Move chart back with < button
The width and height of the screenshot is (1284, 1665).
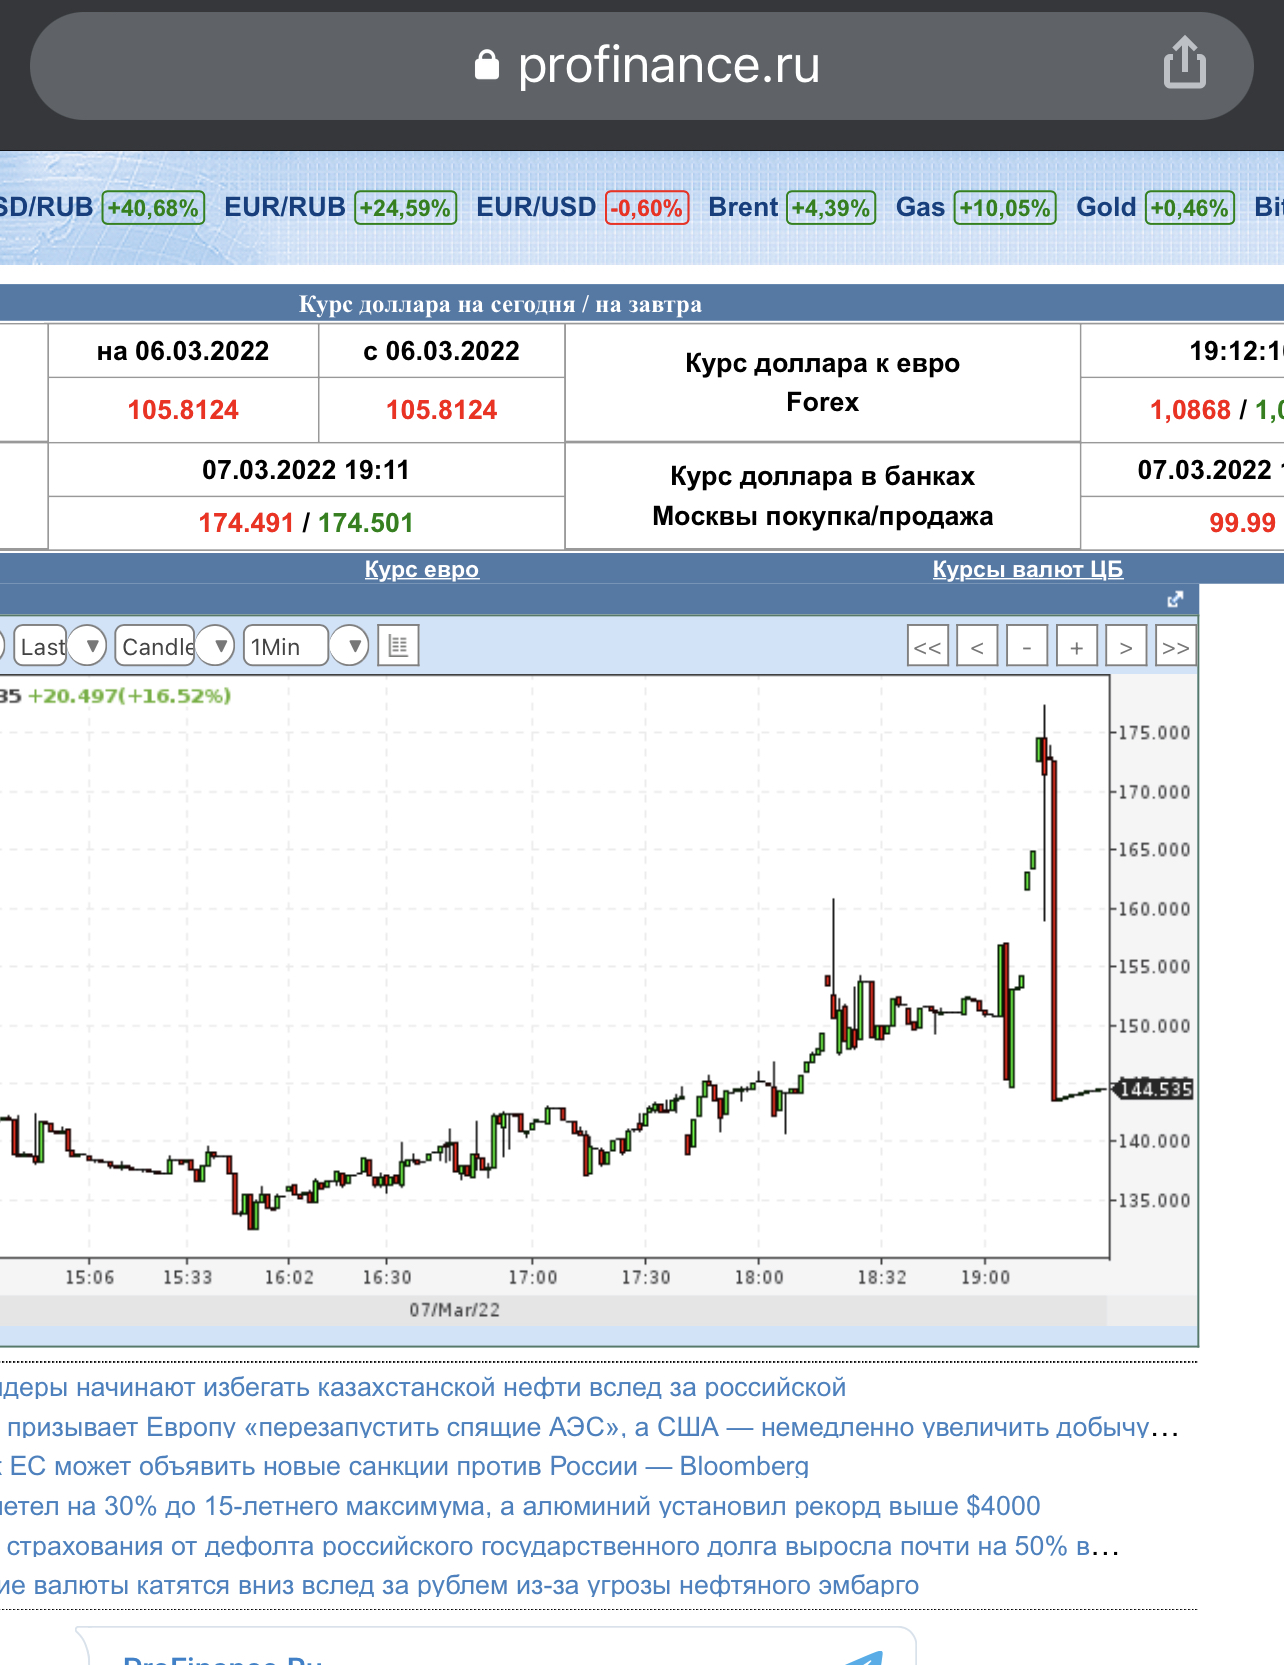977,647
